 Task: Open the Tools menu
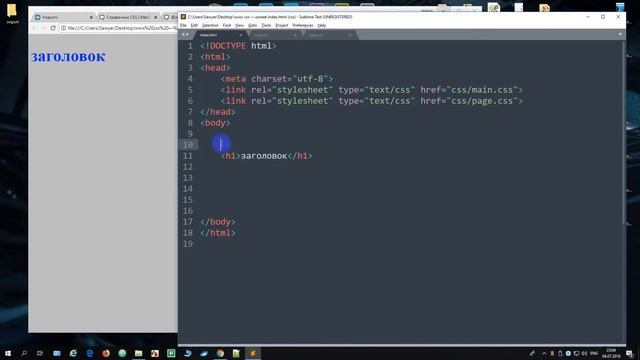pyautogui.click(x=266, y=25)
